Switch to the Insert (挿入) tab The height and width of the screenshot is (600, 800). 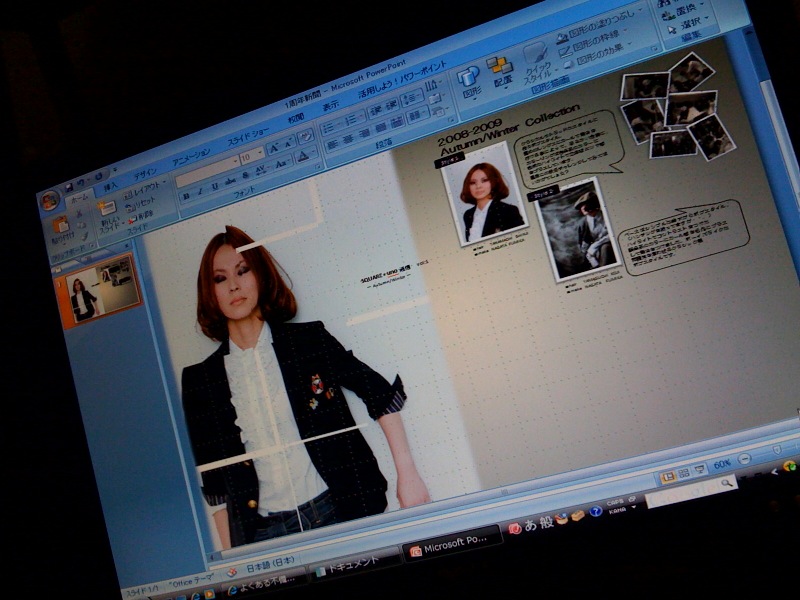[x=109, y=187]
